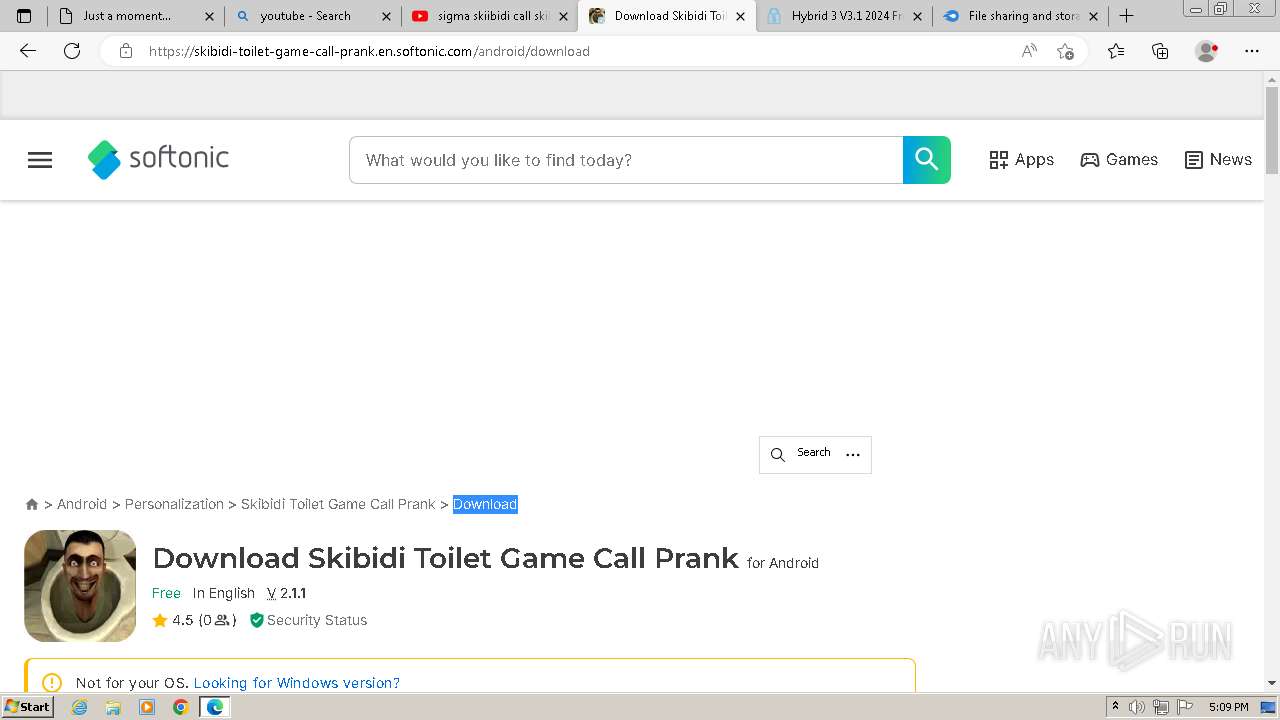Reload the page with the refresh icon
This screenshot has width=1280, height=720.
point(72,51)
